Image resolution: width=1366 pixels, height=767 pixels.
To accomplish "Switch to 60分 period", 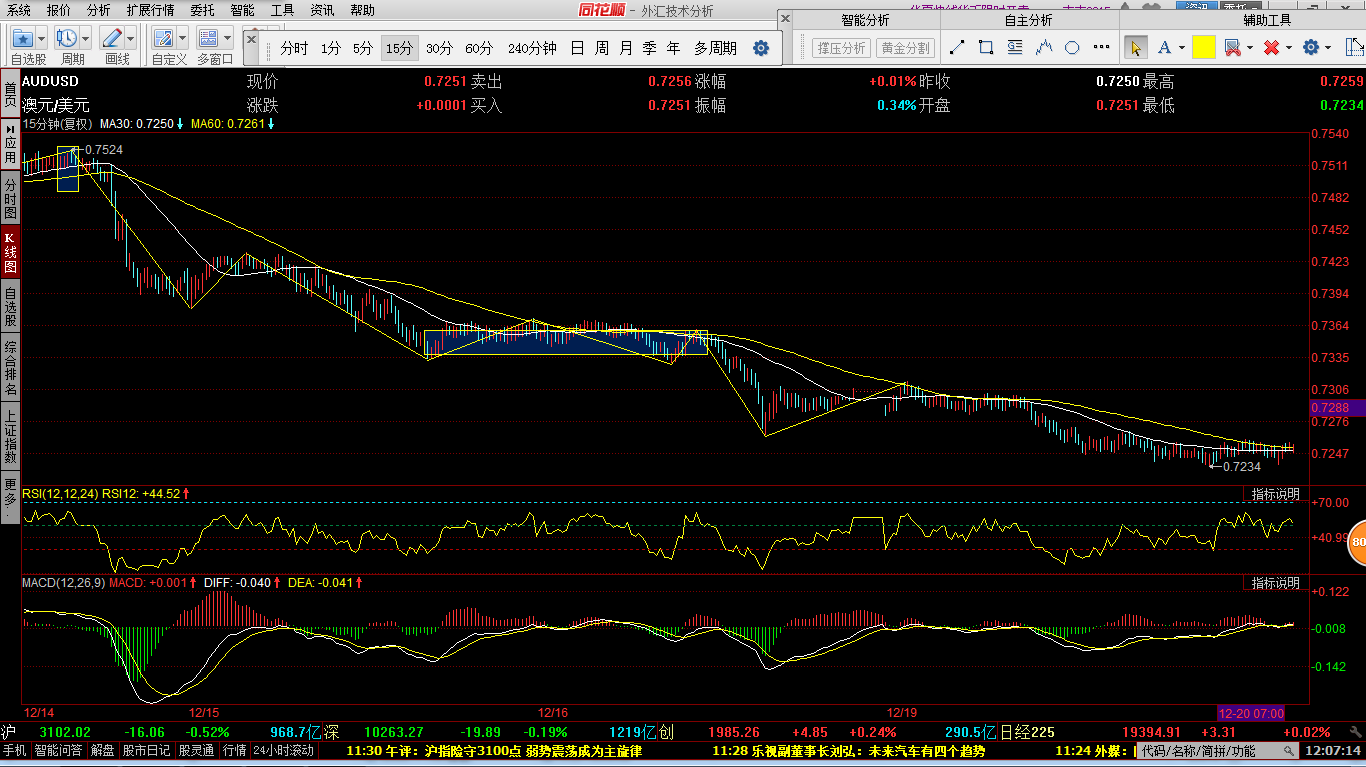I will [x=479, y=48].
